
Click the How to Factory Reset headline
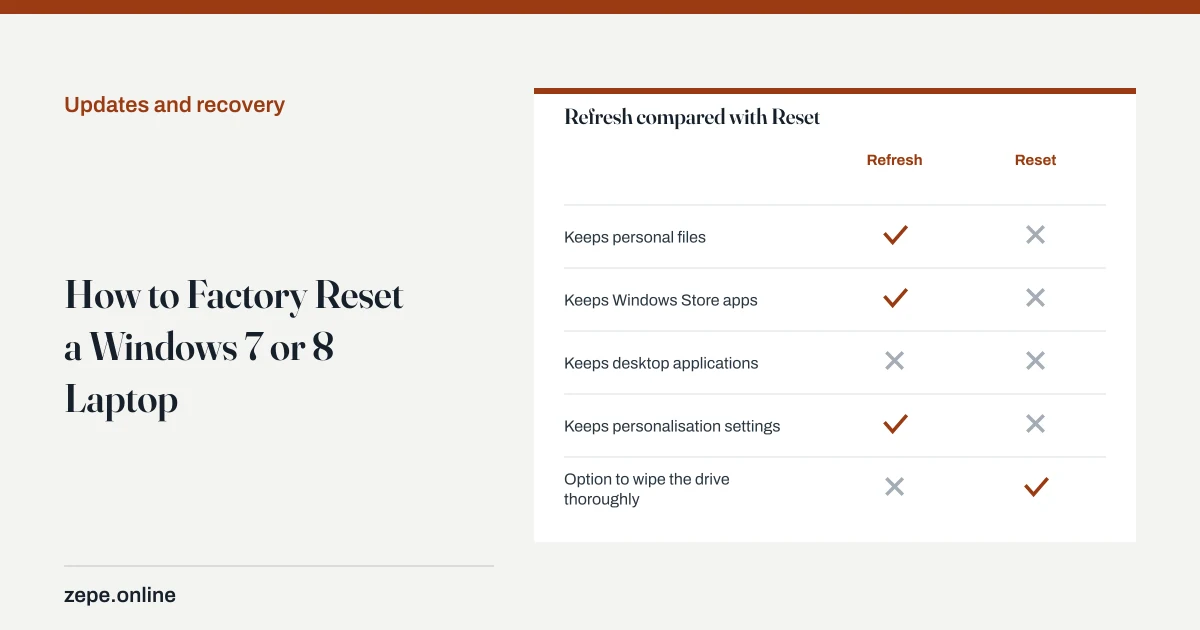[234, 348]
